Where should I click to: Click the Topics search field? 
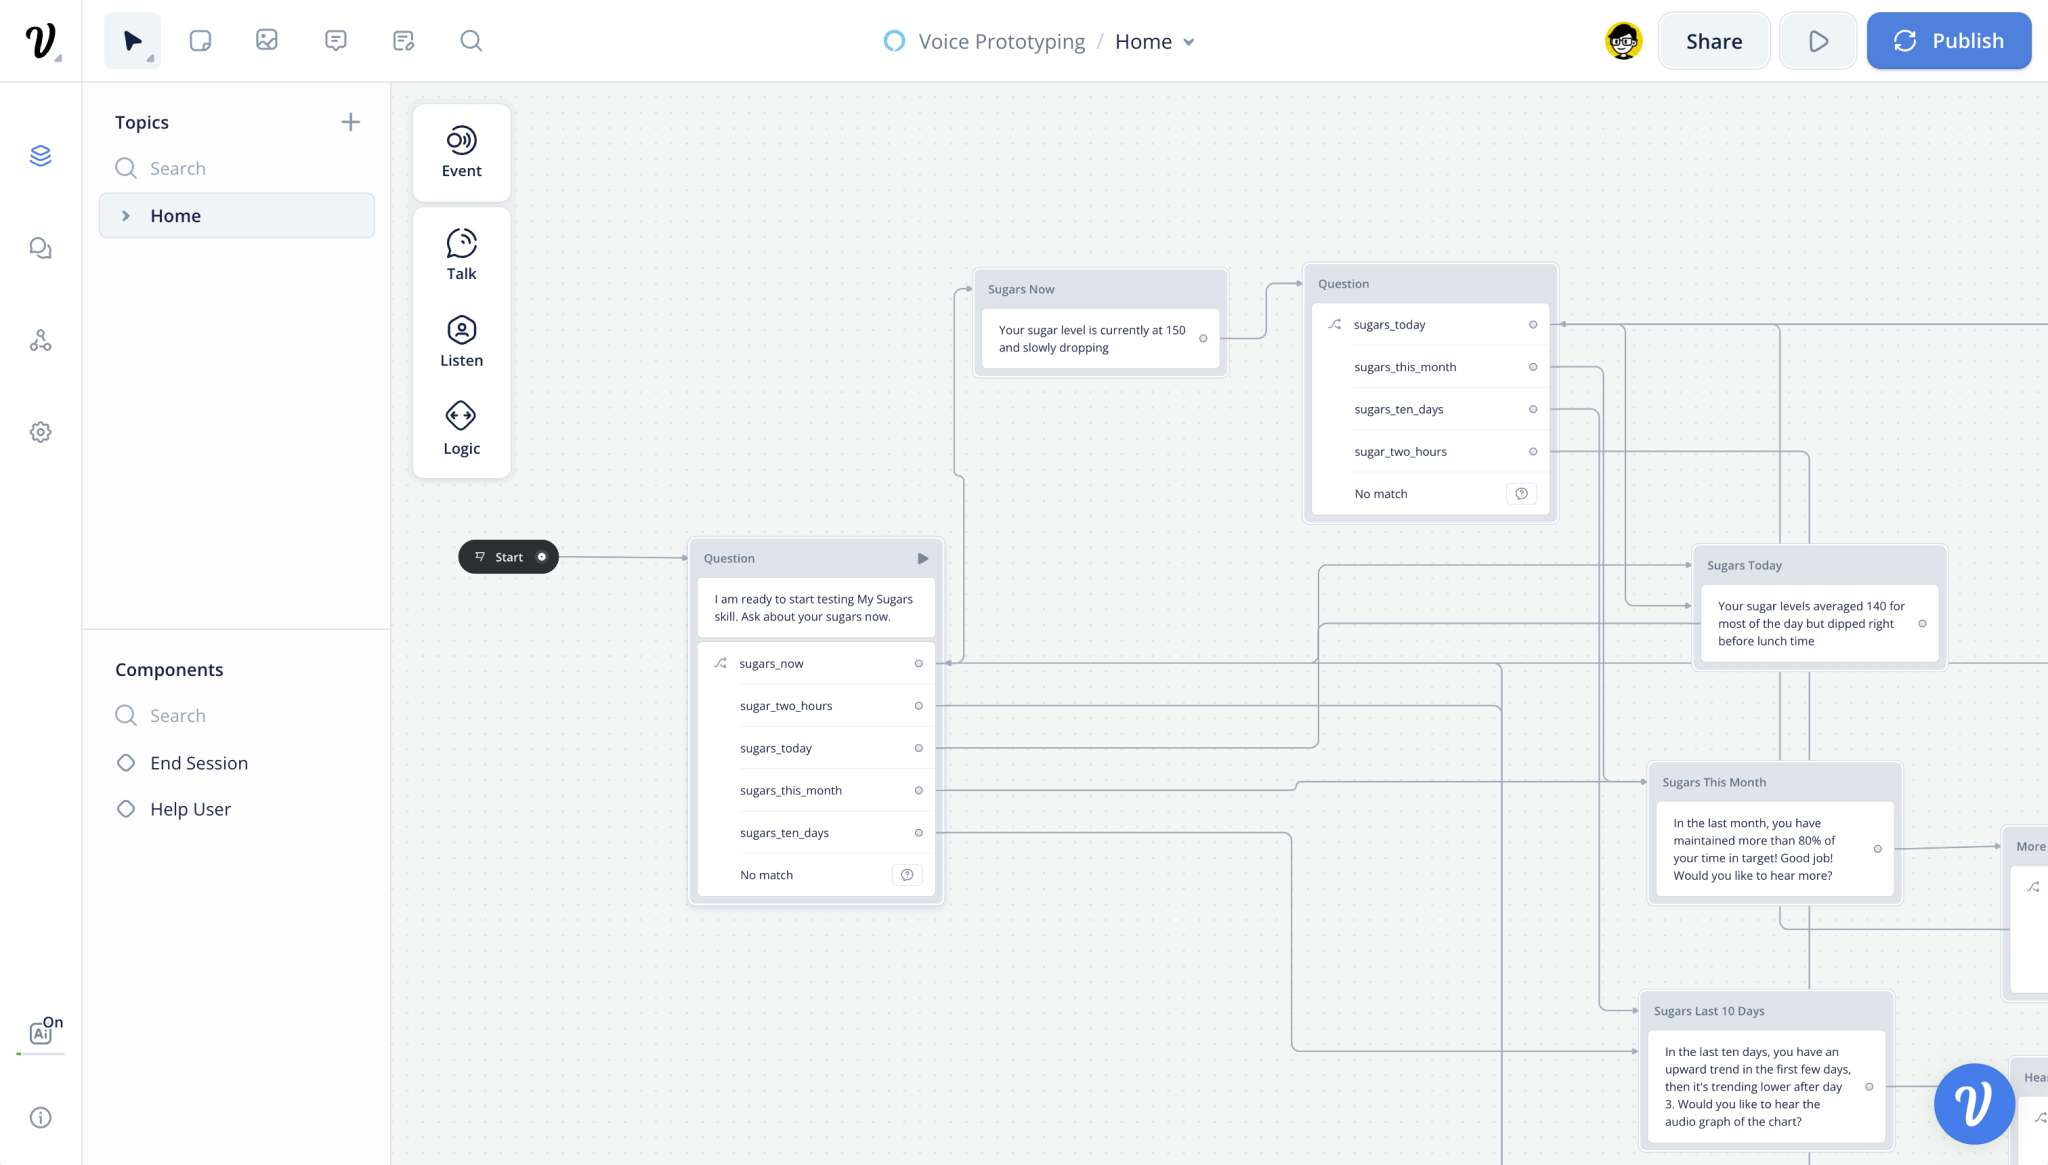click(240, 168)
